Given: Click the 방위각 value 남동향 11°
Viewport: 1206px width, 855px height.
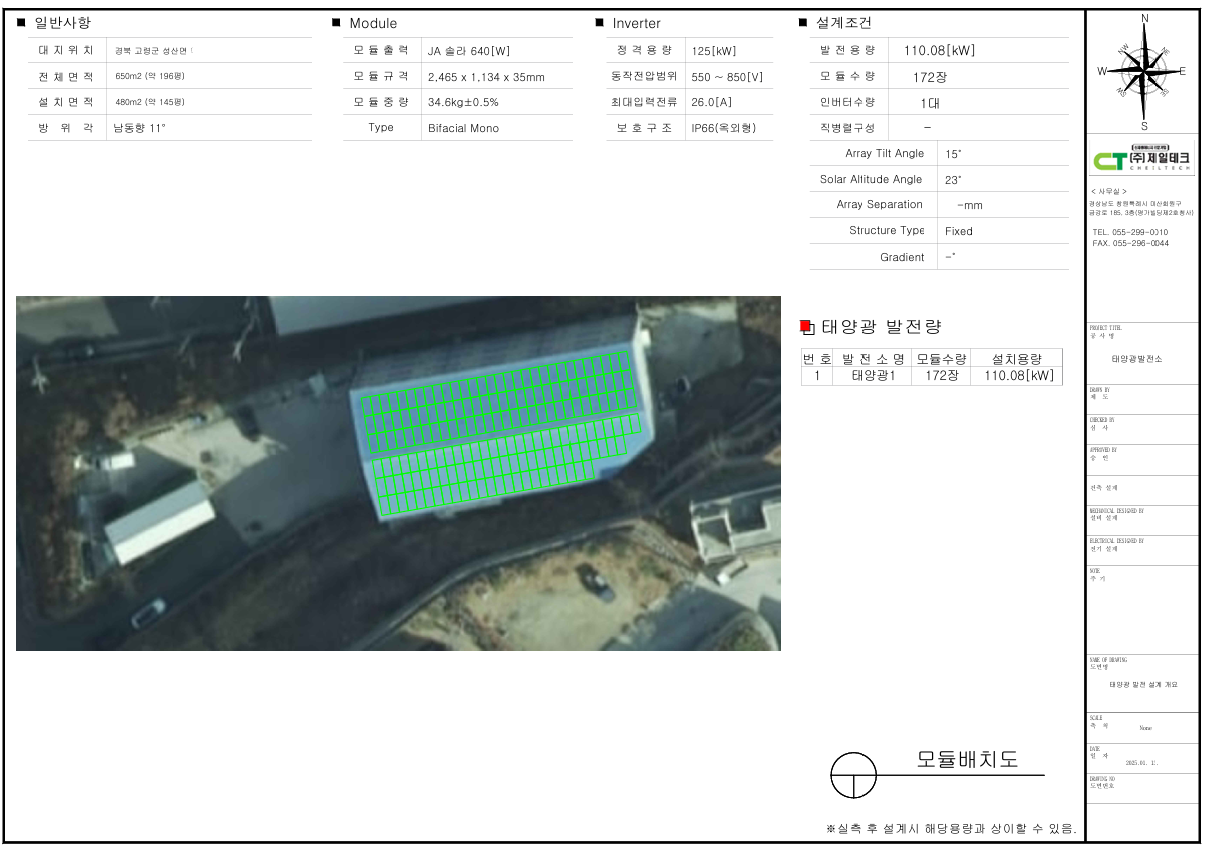Looking at the screenshot, I should (x=140, y=128).
